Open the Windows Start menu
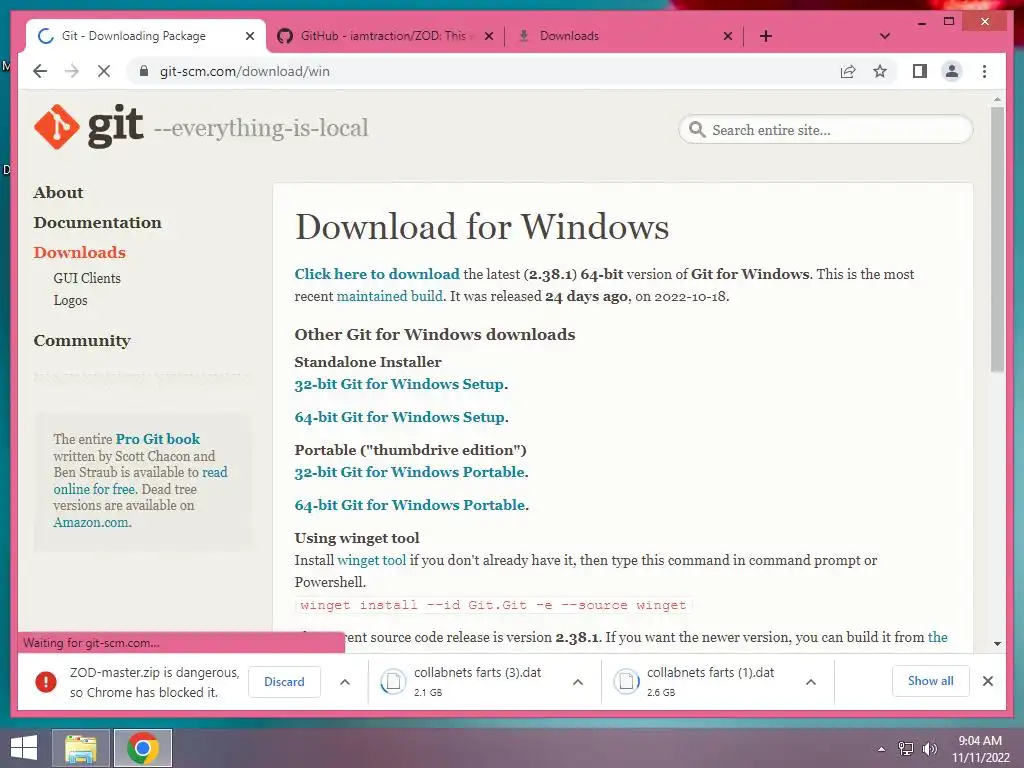The width and height of the screenshot is (1024, 768). coord(24,748)
